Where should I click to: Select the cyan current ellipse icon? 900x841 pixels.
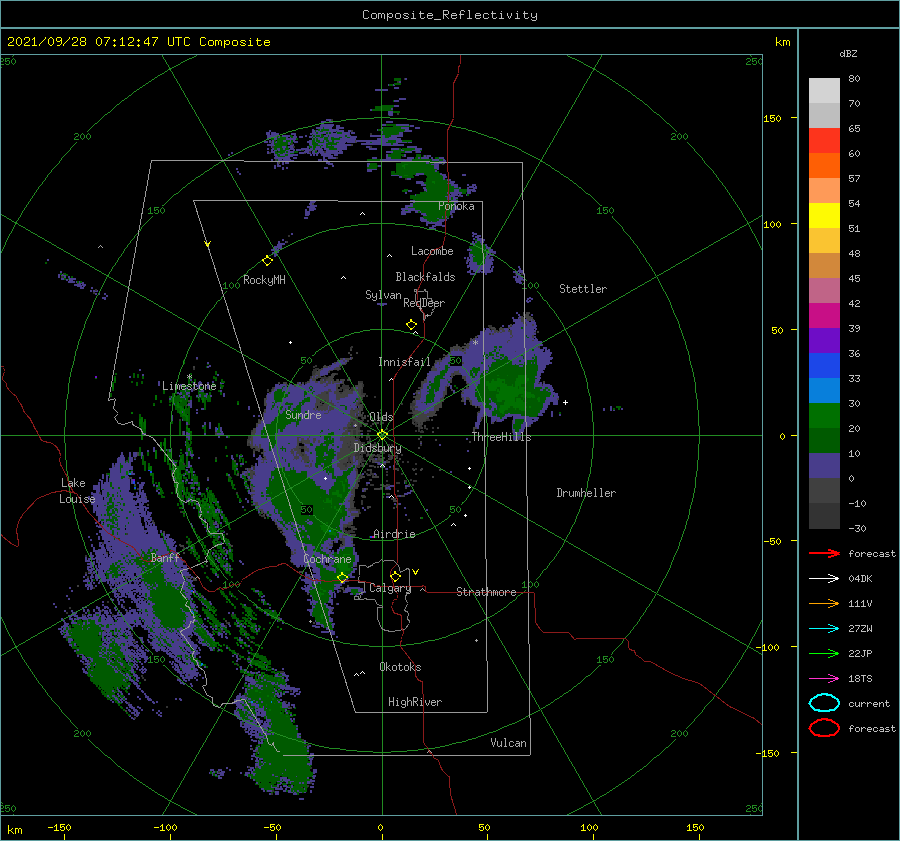tap(824, 703)
